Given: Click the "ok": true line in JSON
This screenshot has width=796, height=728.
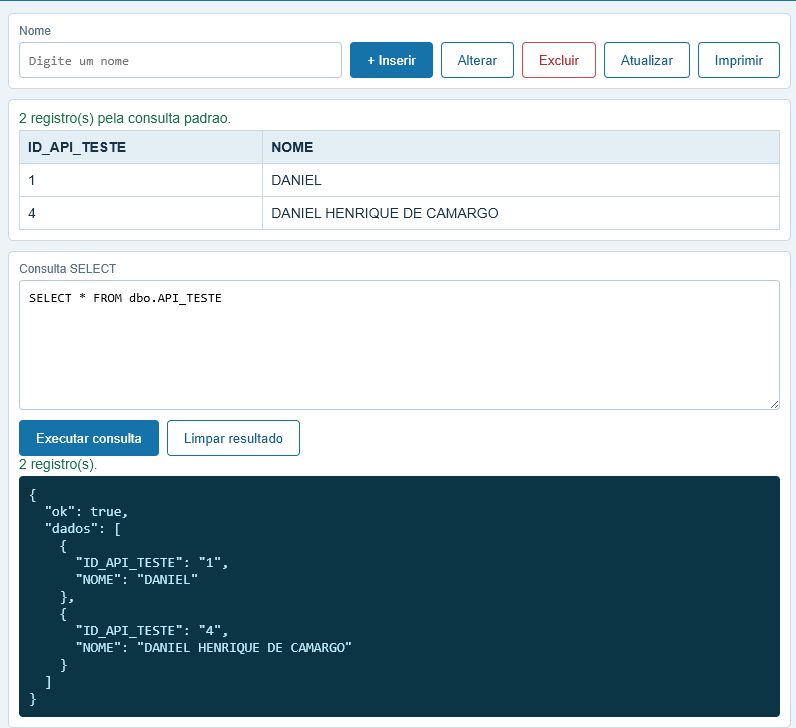Looking at the screenshot, I should click(x=86, y=512).
